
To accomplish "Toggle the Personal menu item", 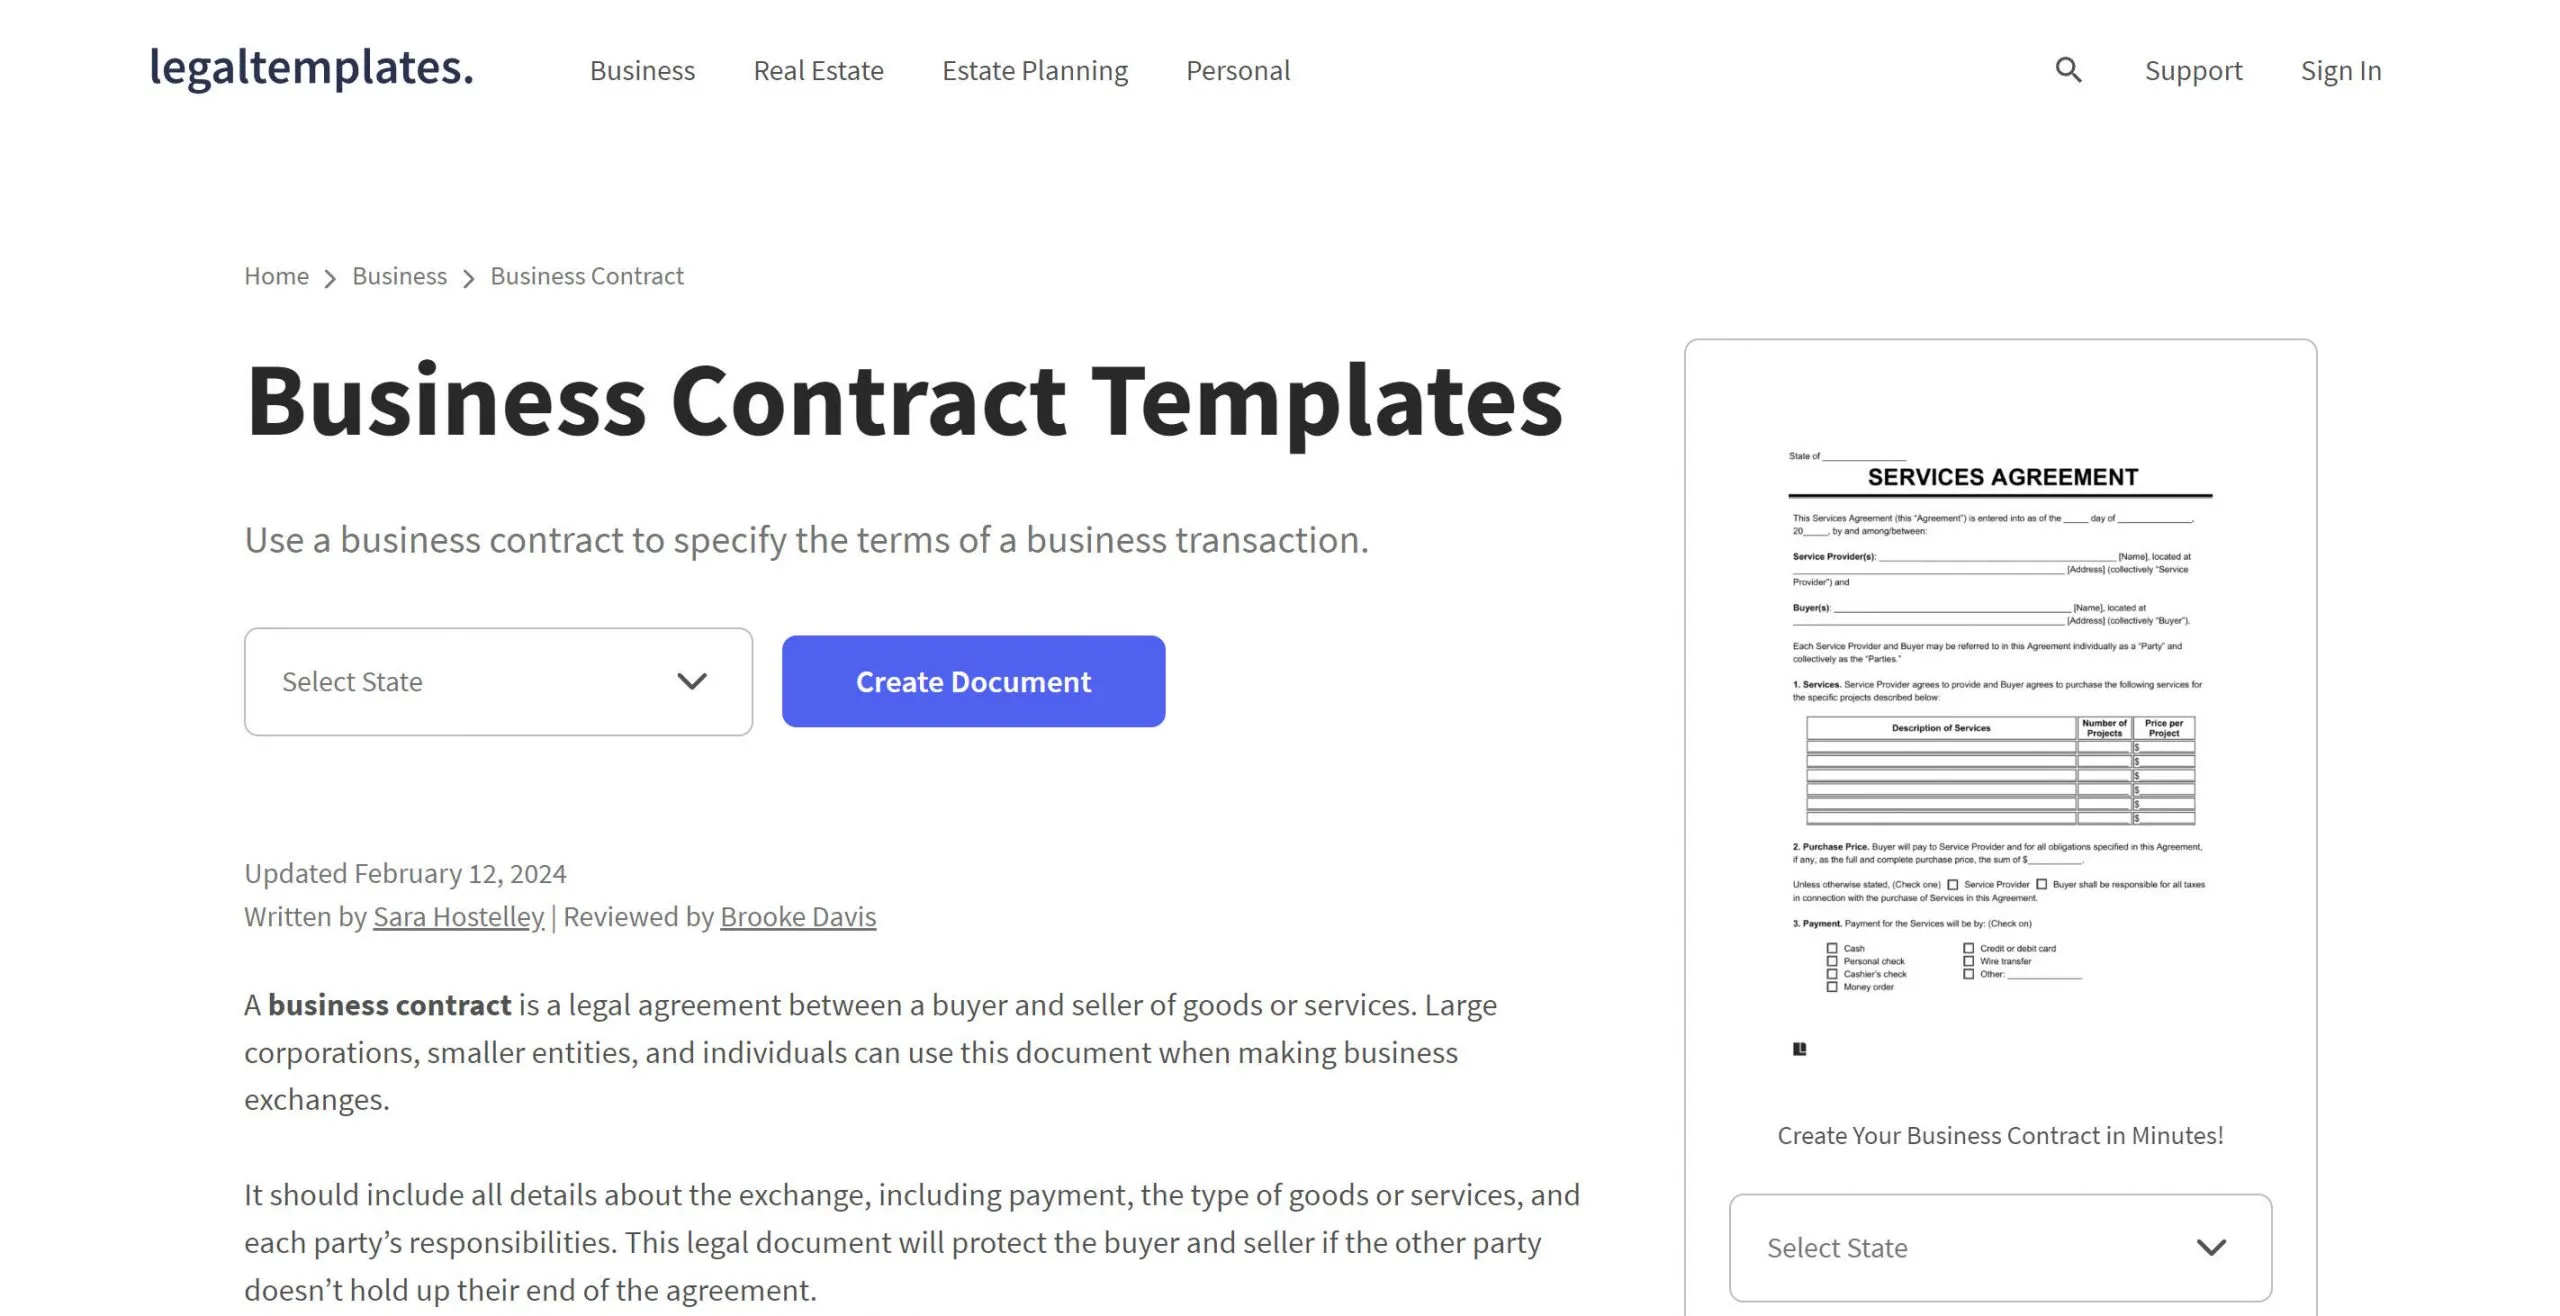I will click(x=1238, y=70).
